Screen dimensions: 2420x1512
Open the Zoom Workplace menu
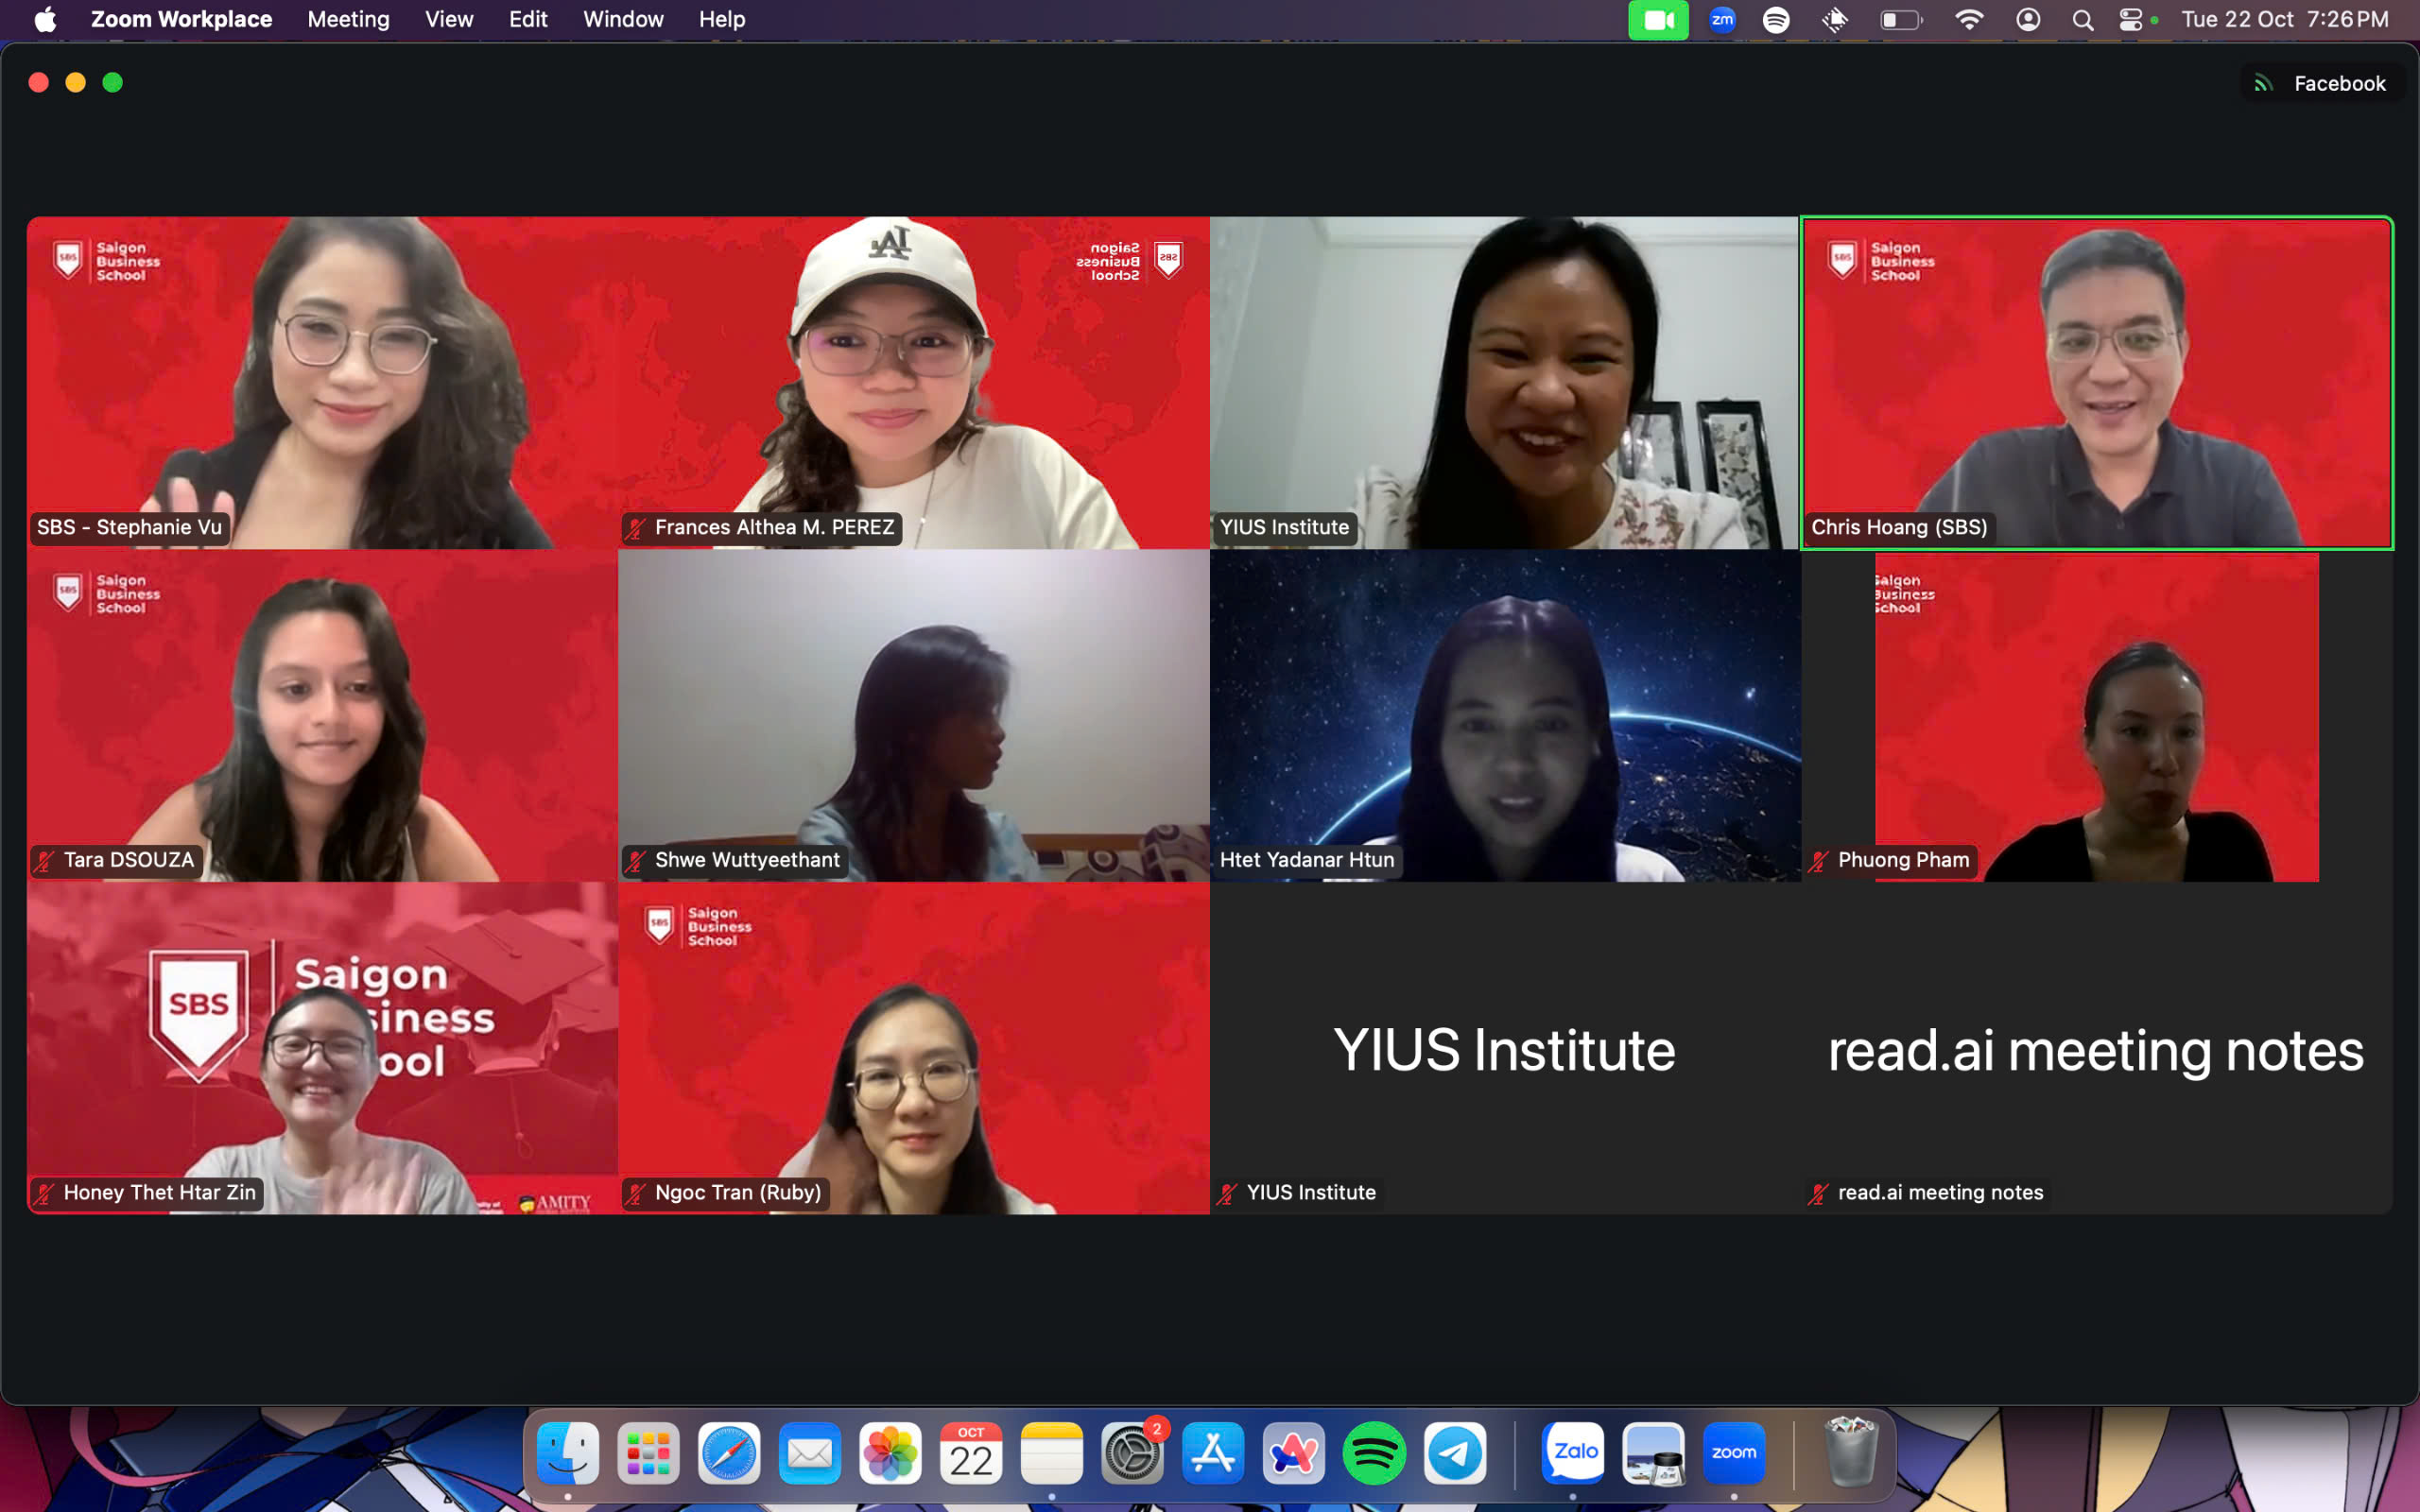(x=182, y=19)
